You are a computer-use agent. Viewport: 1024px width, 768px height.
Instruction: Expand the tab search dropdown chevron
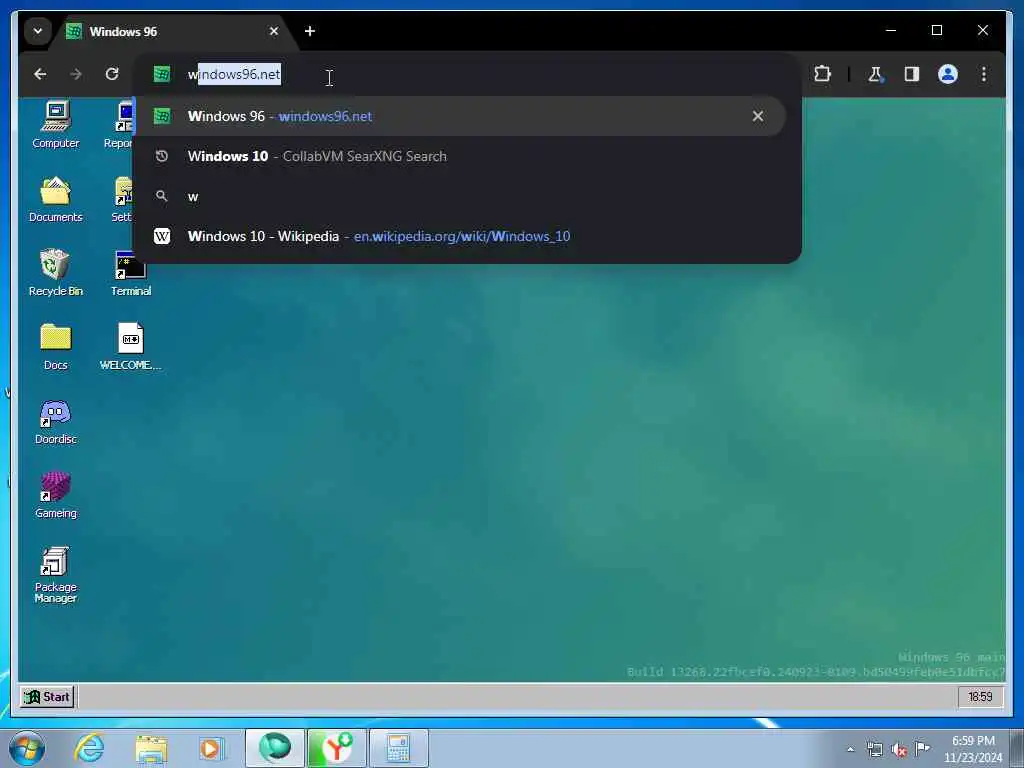coord(38,31)
